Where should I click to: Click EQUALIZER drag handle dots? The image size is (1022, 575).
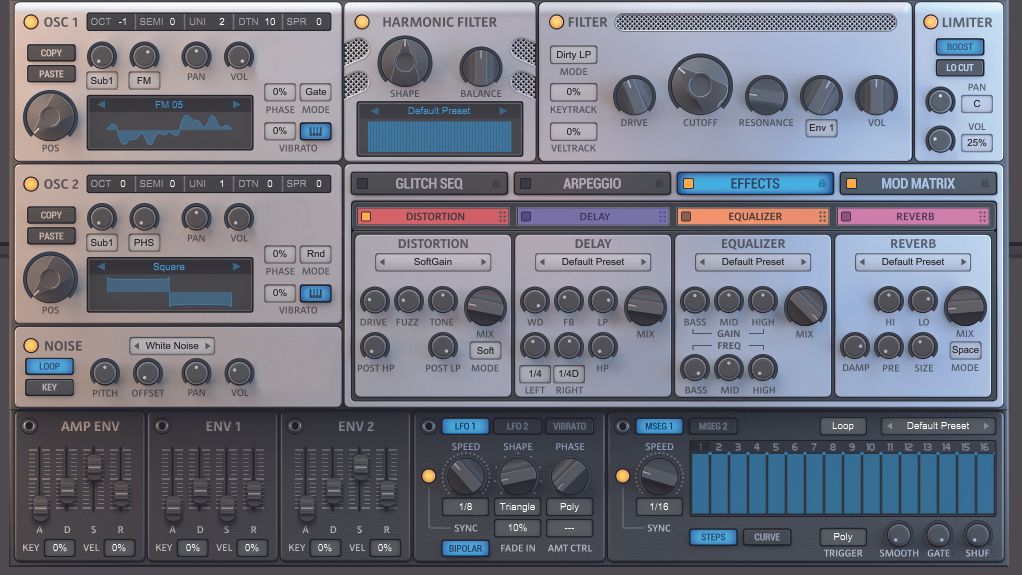tap(823, 216)
